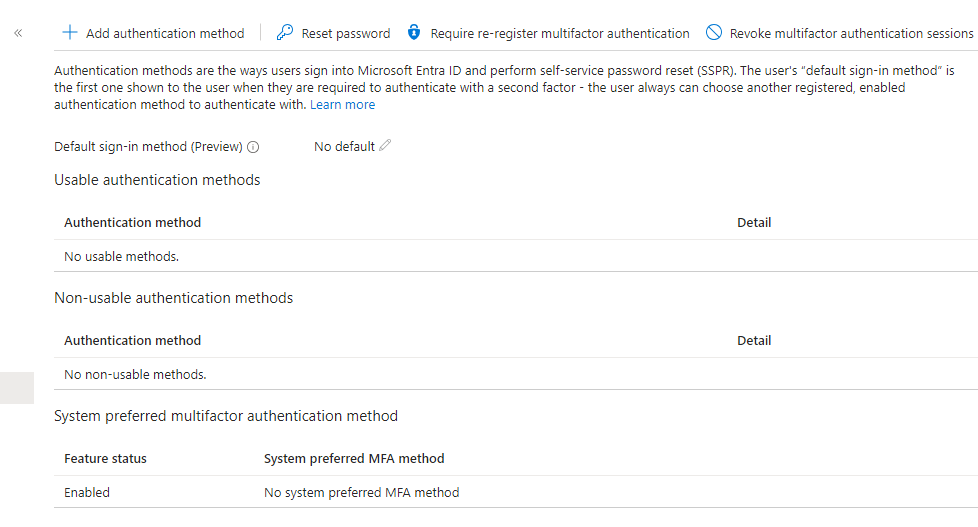
Task: Click Authentication method header under Non-usable methods
Action: tap(132, 341)
